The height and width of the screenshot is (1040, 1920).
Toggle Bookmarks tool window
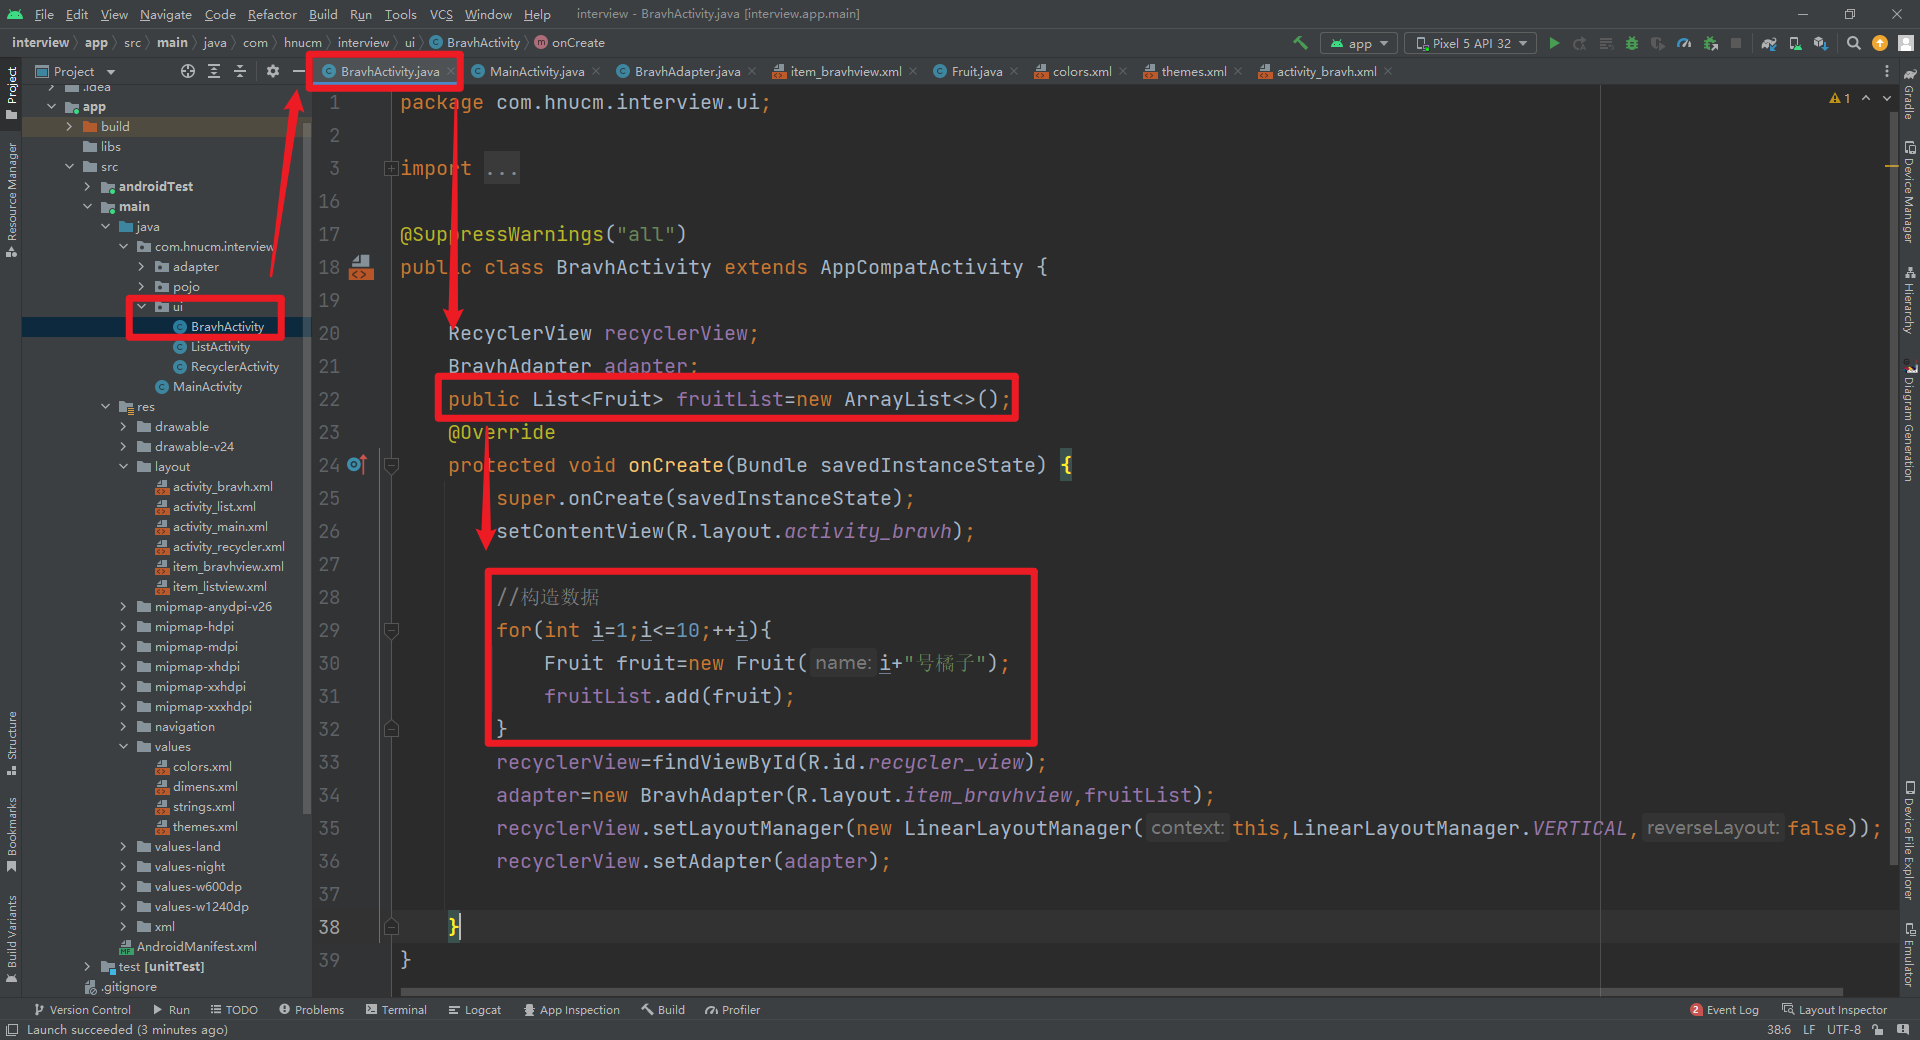(x=11, y=834)
